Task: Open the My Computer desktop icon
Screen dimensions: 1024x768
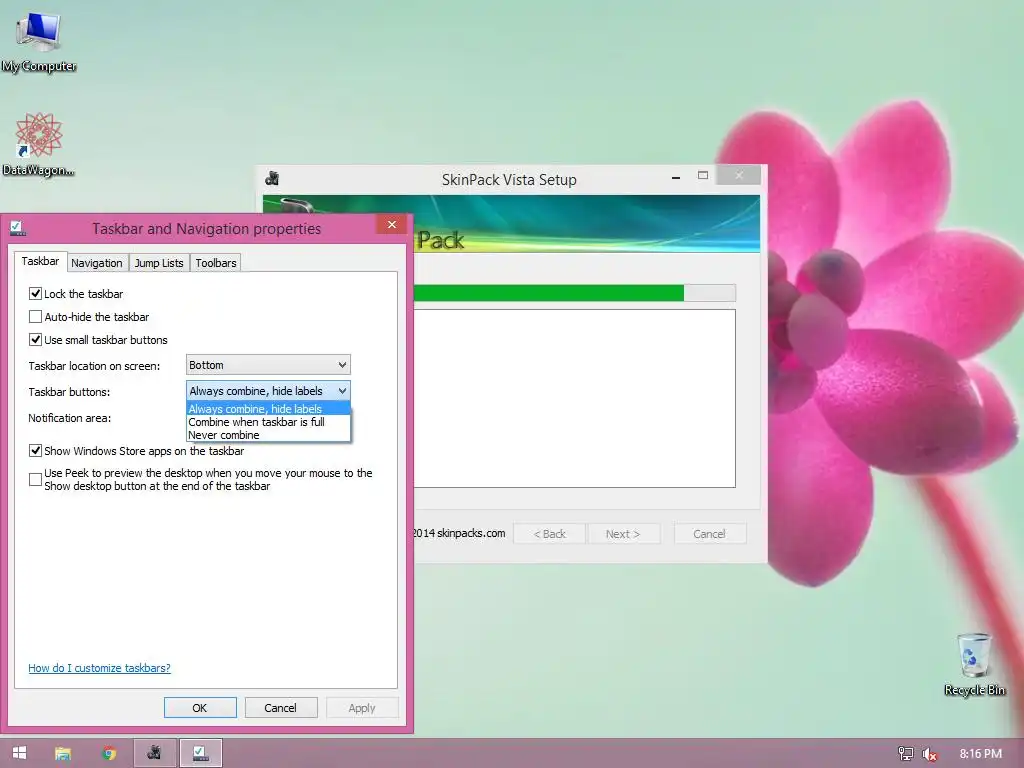Action: (x=39, y=42)
